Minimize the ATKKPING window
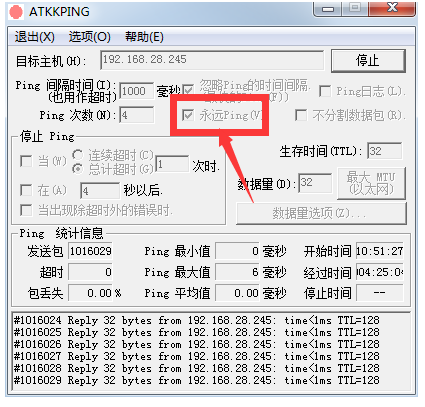 (x=328, y=9)
